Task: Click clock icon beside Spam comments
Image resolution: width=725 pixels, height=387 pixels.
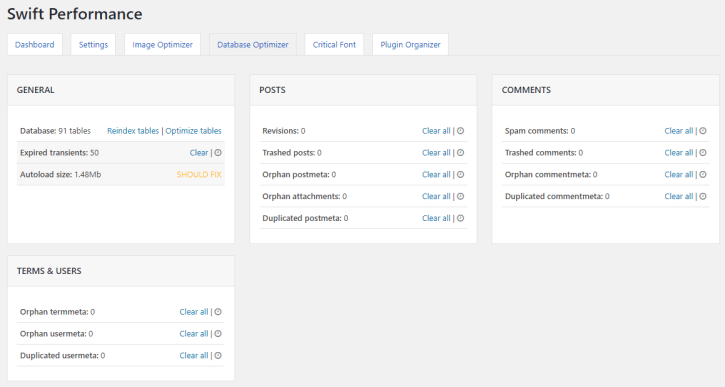Action: 703,131
